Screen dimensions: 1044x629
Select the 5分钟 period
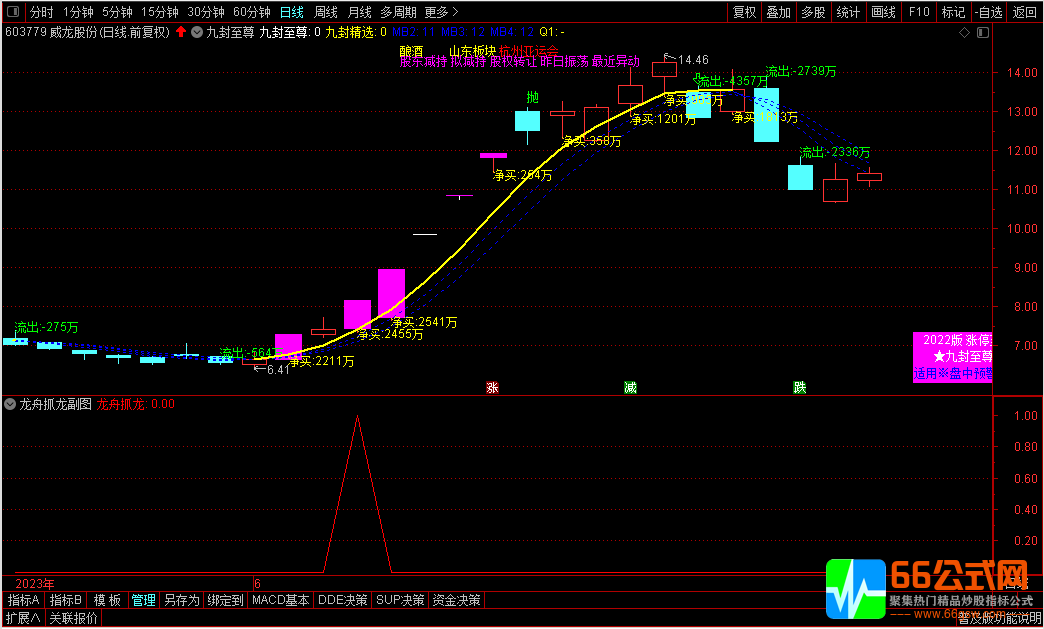tap(117, 12)
